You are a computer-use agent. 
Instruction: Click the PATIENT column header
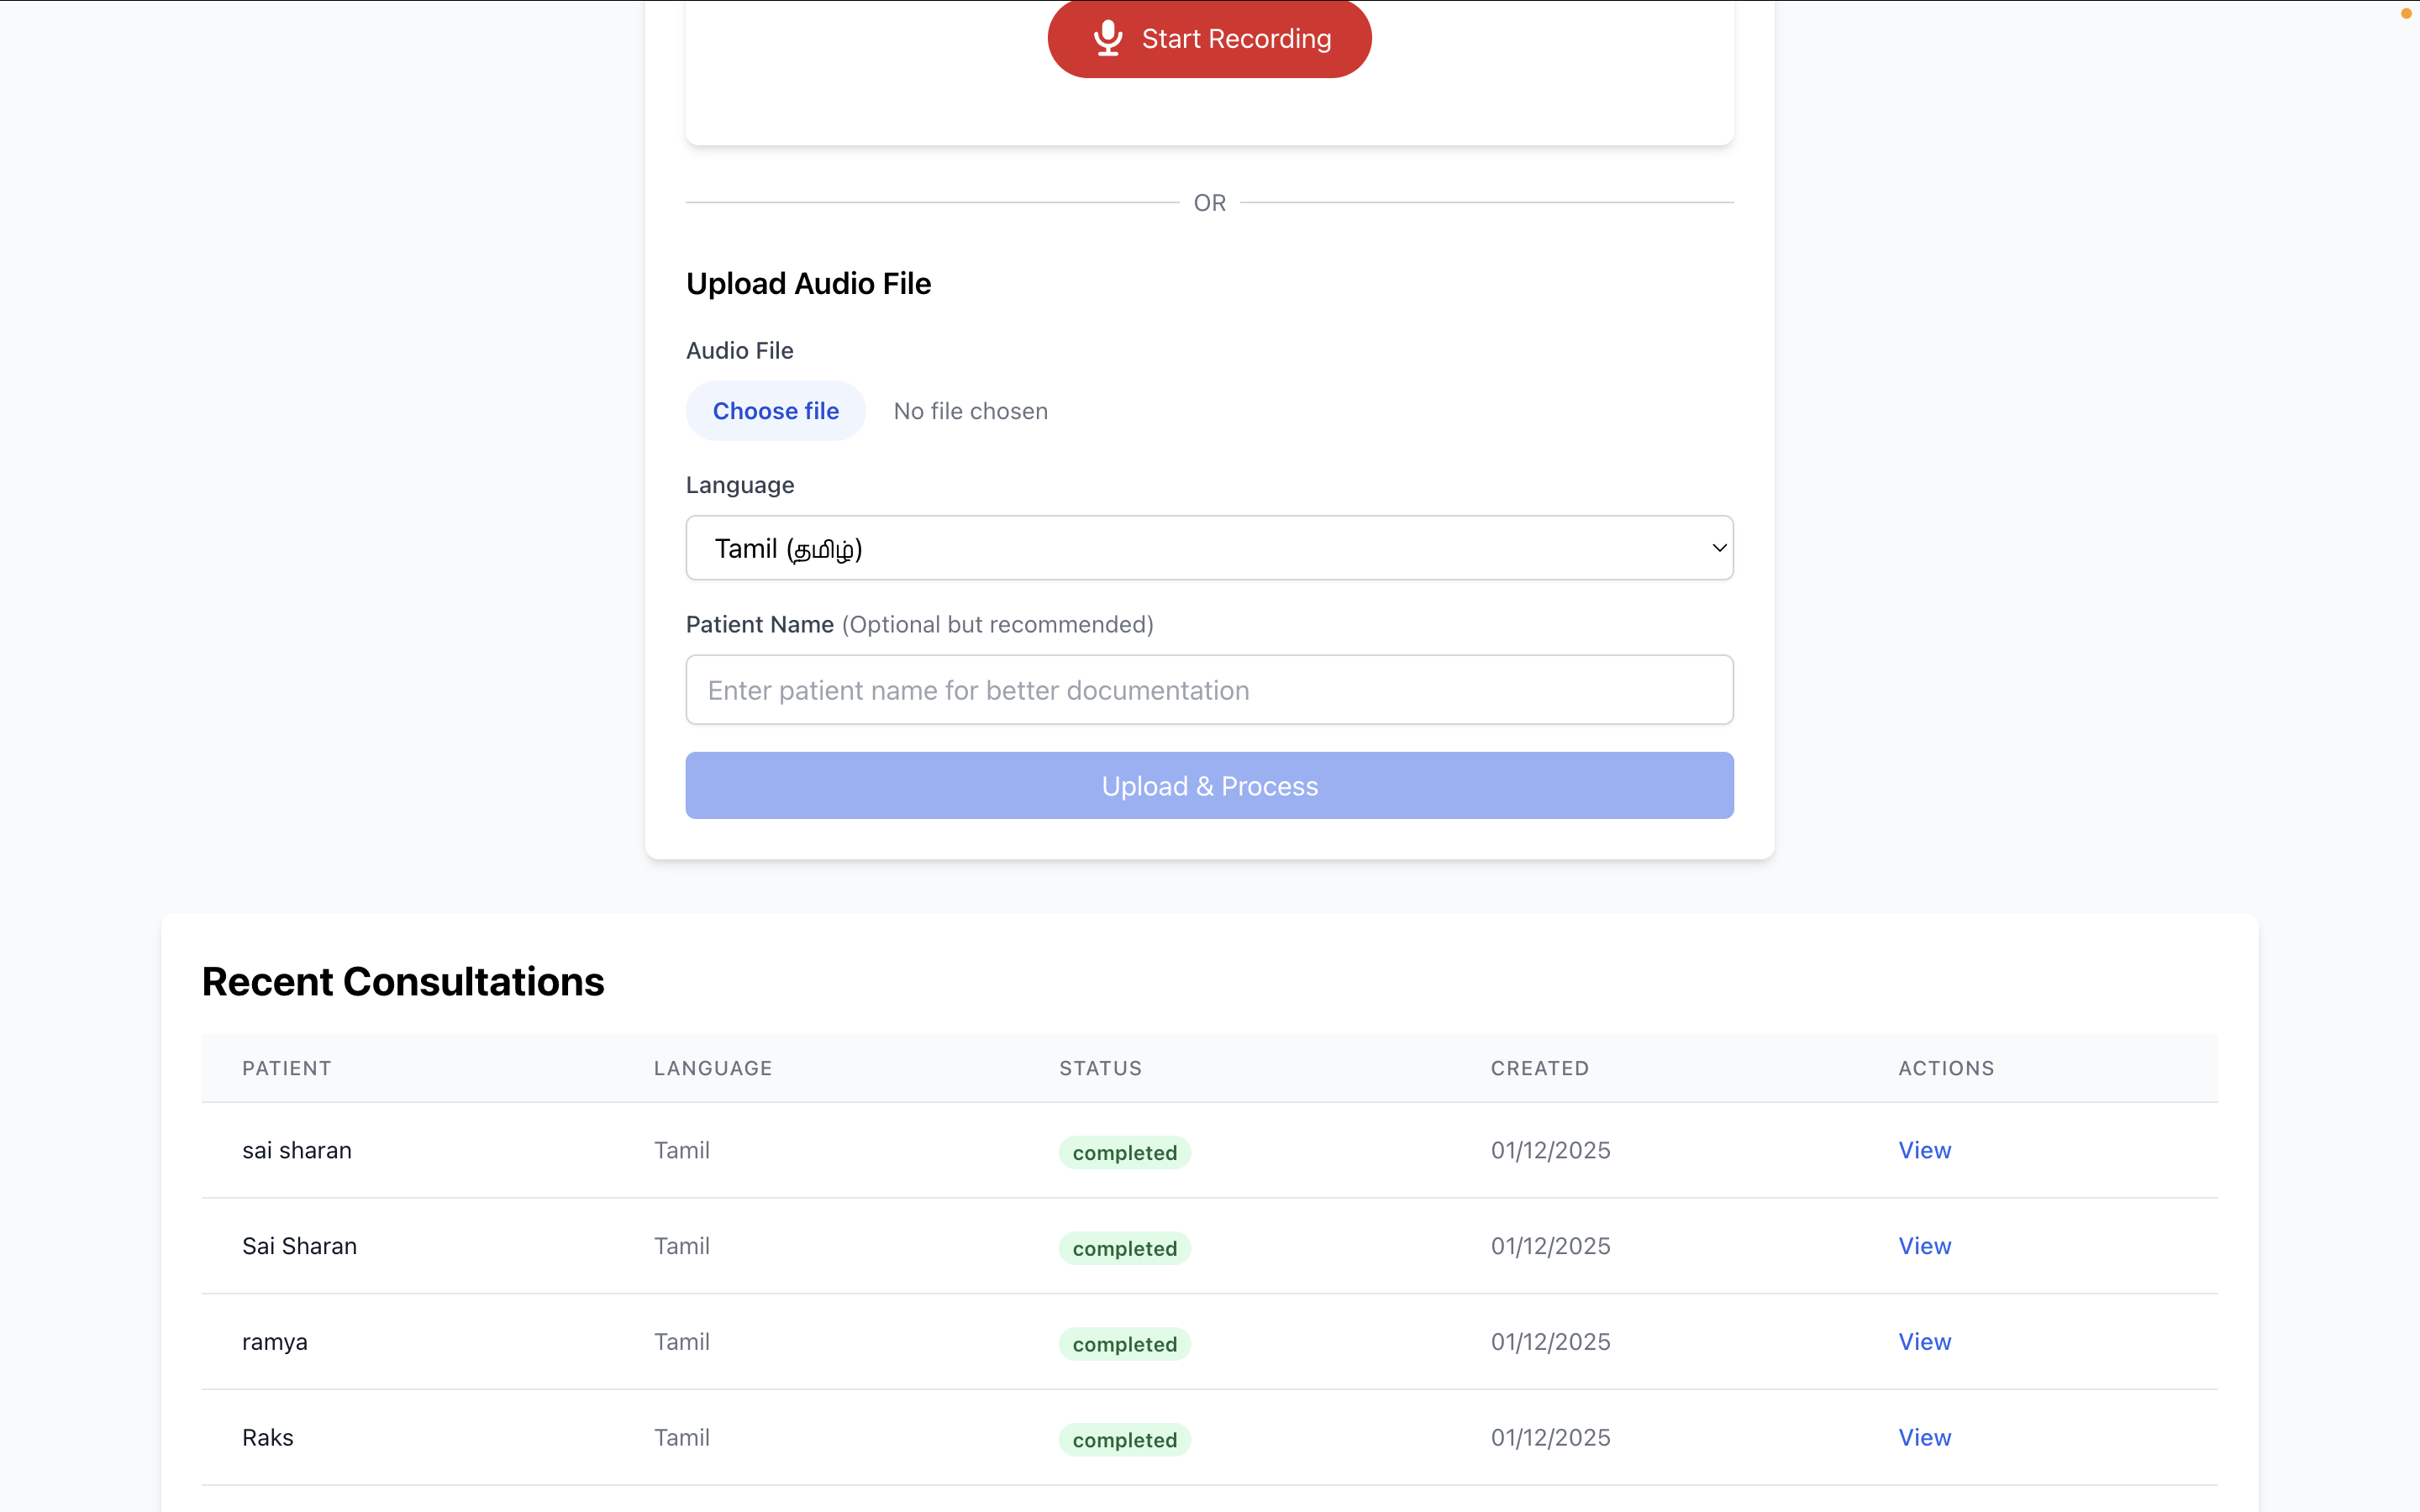pos(286,1068)
